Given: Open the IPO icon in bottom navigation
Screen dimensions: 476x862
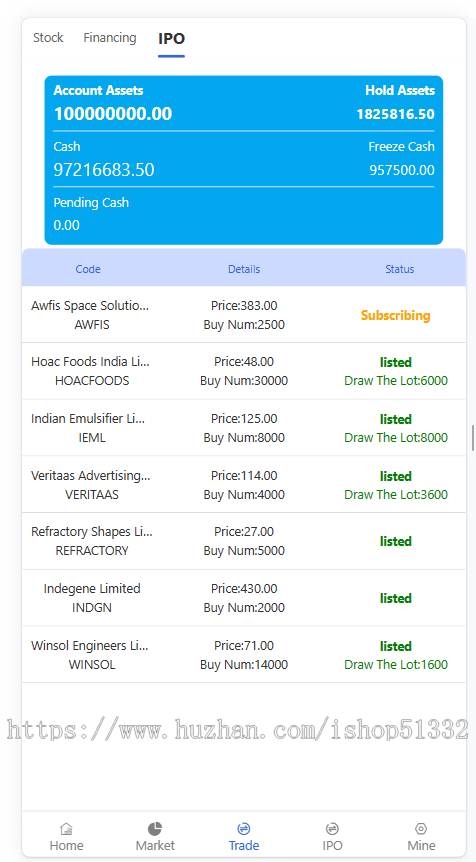Looking at the screenshot, I should pyautogui.click(x=332, y=828).
